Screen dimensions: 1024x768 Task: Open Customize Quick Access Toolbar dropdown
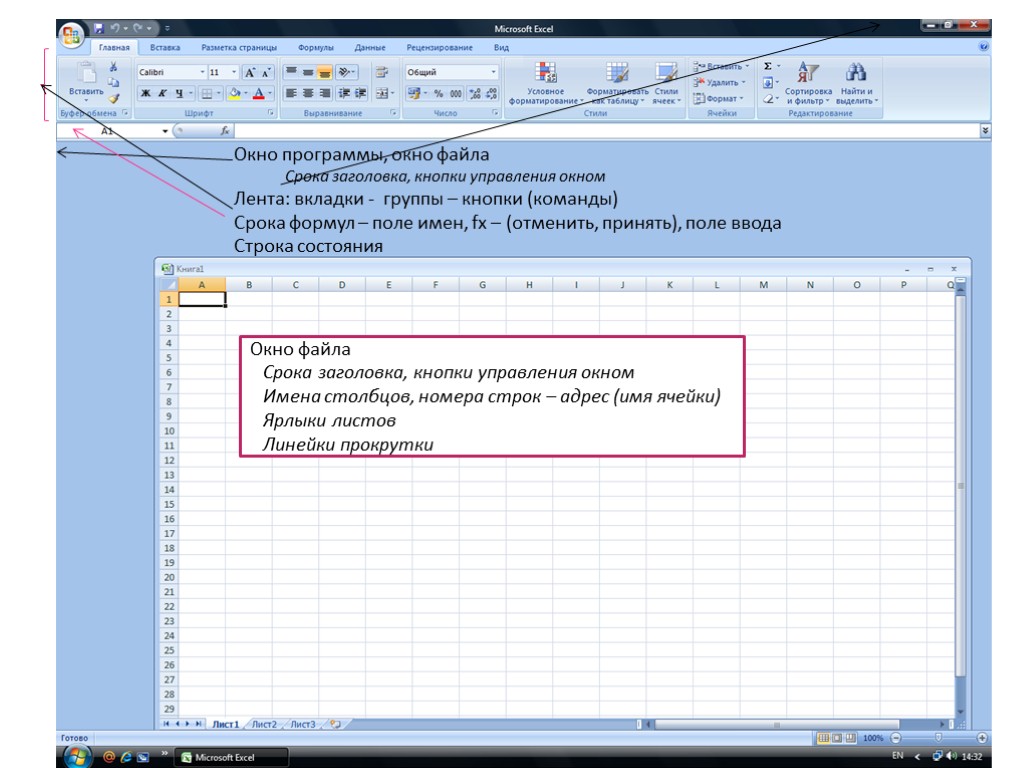coord(167,28)
